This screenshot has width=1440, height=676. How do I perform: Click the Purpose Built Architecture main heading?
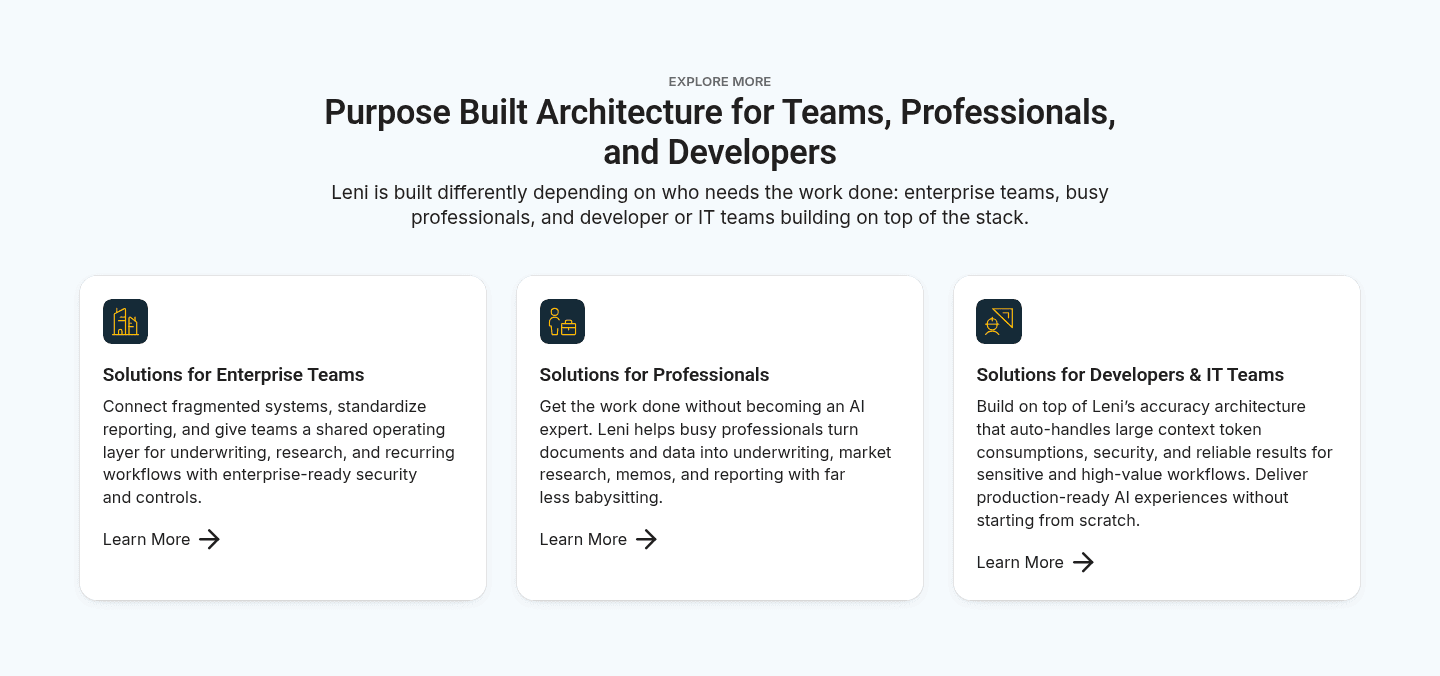tap(720, 131)
